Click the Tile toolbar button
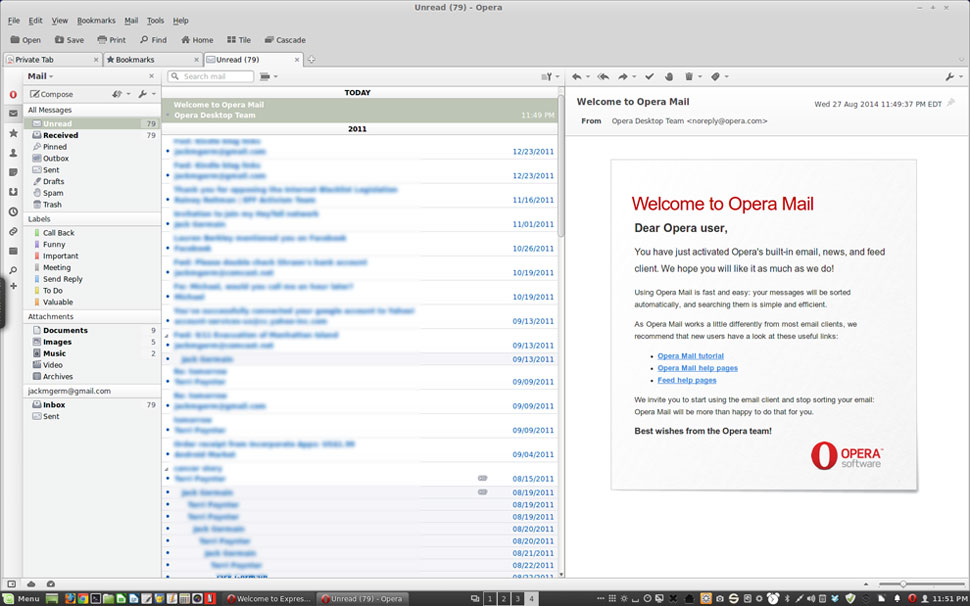 [239, 40]
